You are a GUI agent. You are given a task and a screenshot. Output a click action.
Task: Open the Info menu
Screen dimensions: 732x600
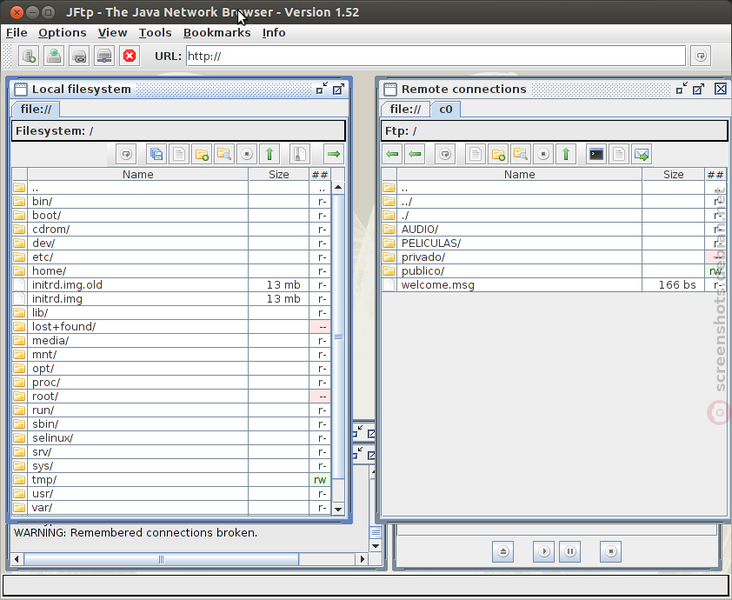pyautogui.click(x=274, y=33)
